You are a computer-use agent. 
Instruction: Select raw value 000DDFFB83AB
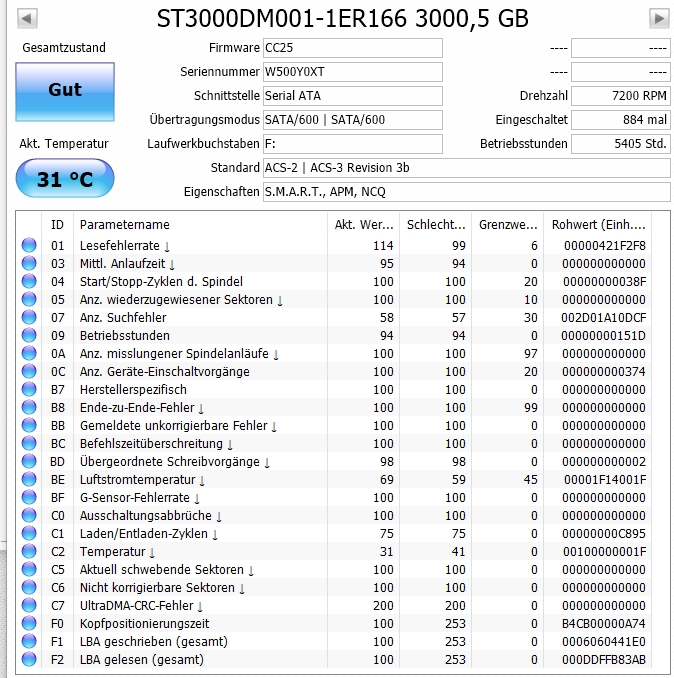point(604,660)
